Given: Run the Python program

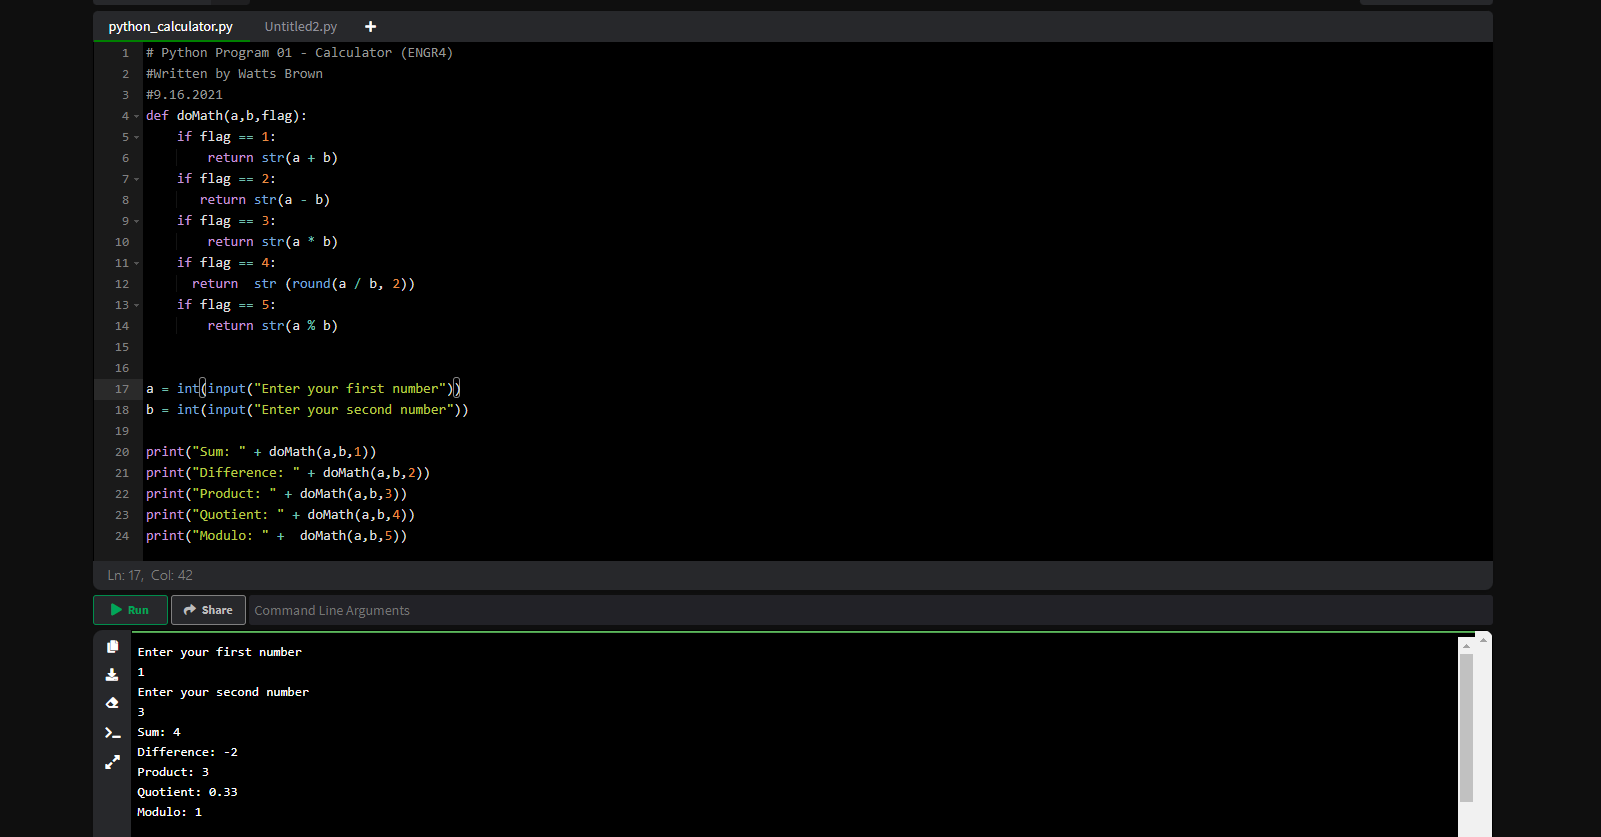Looking at the screenshot, I should click(130, 610).
